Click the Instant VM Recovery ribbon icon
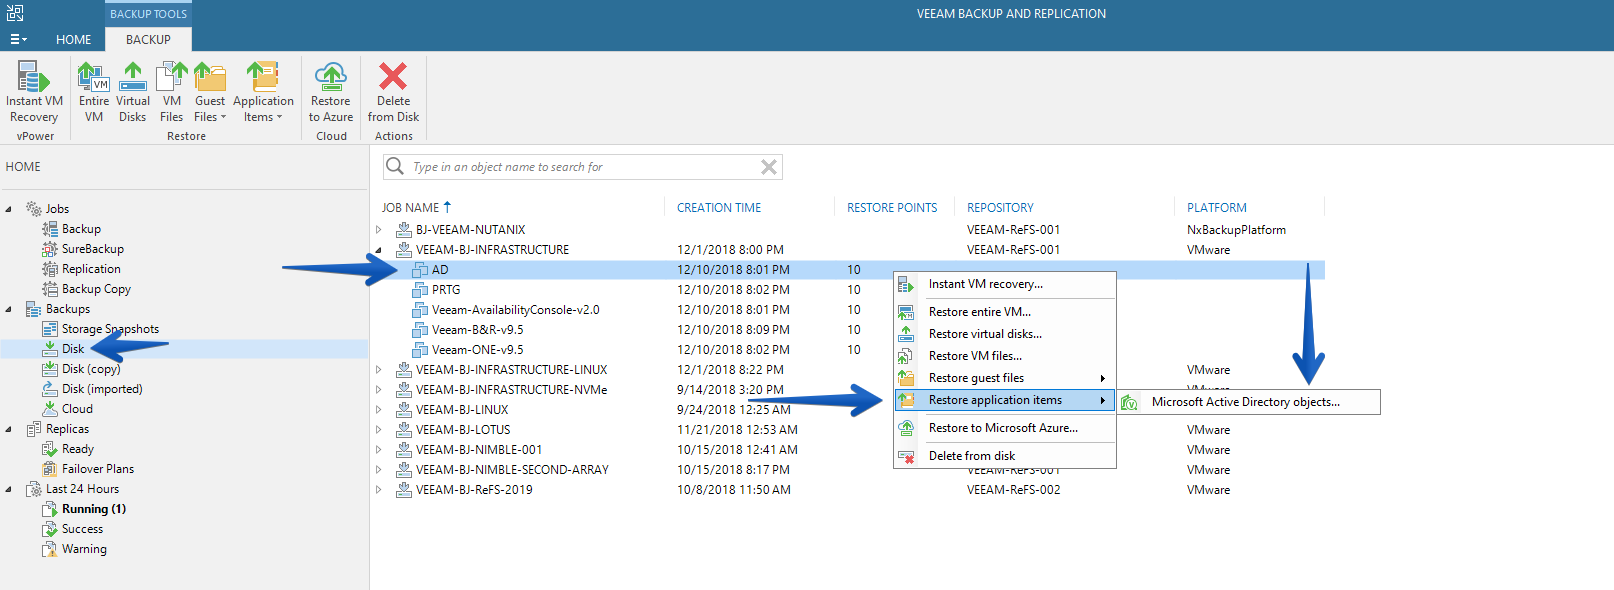This screenshot has height=590, width=1614. point(34,76)
